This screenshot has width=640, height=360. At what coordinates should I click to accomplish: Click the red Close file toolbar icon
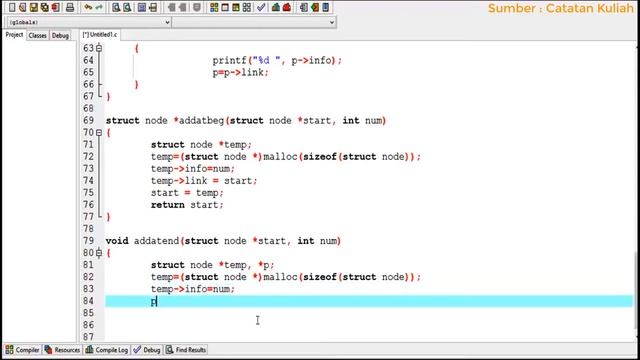coord(56,7)
